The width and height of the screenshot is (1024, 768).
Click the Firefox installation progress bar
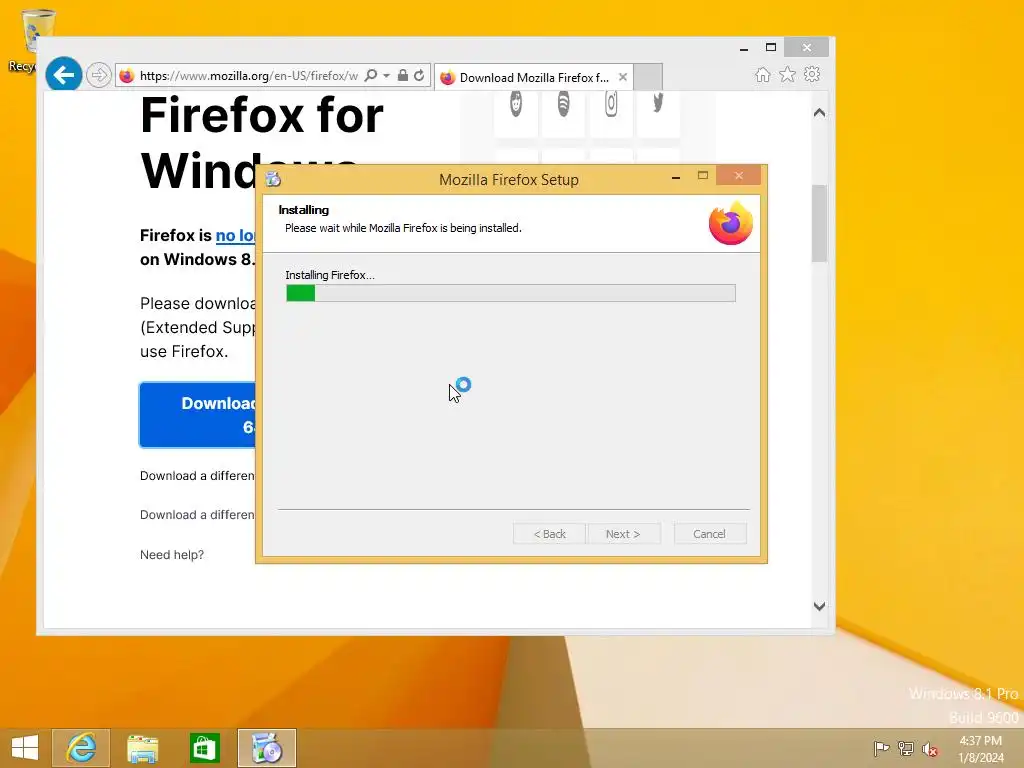[x=511, y=293]
